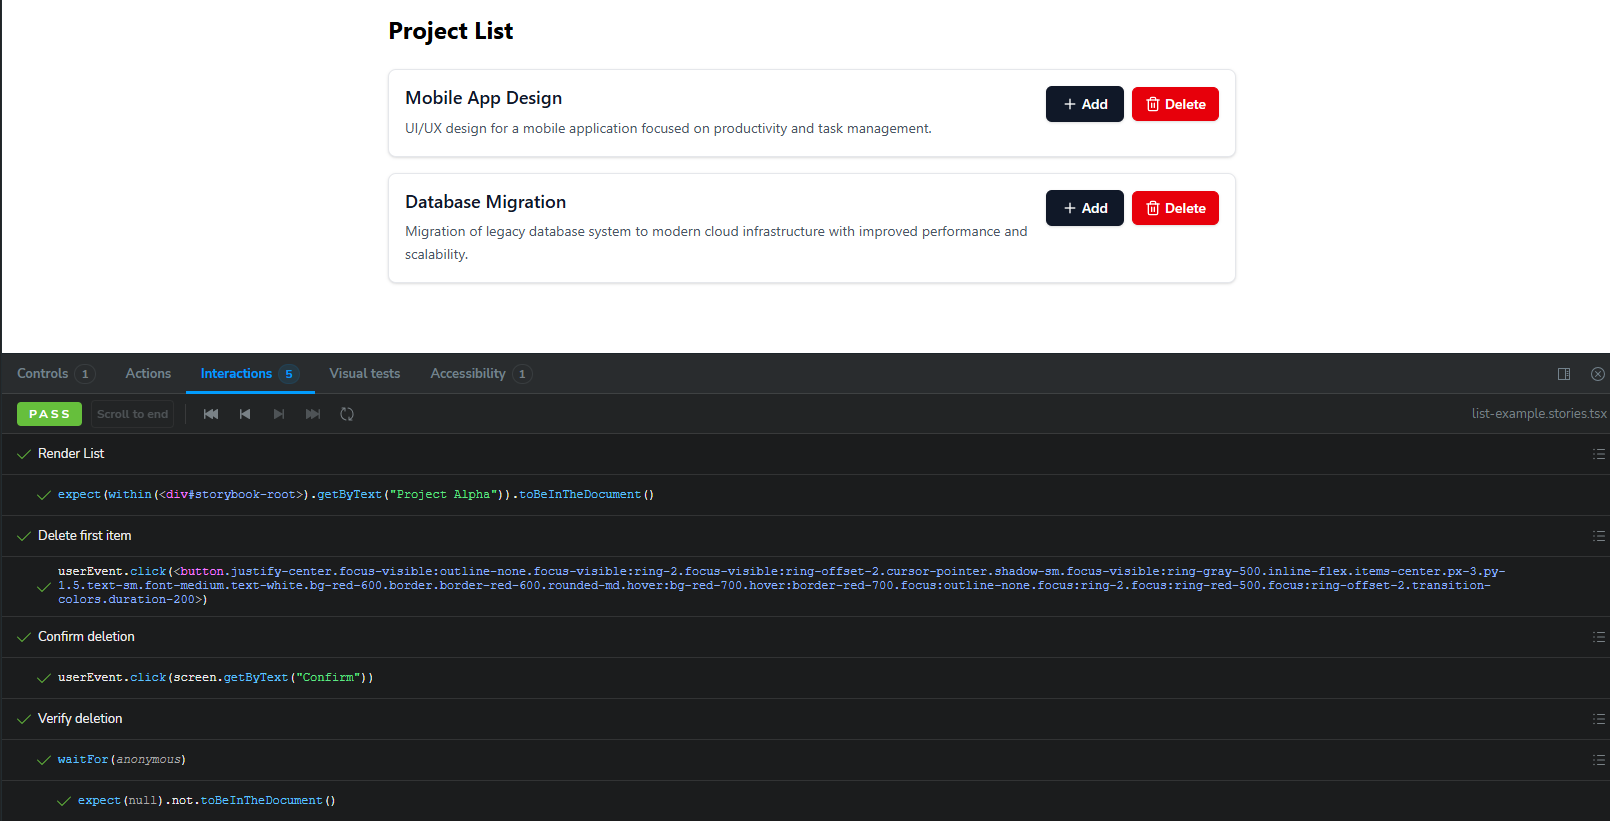Select the userEvent.click Confirm step

pos(805,678)
